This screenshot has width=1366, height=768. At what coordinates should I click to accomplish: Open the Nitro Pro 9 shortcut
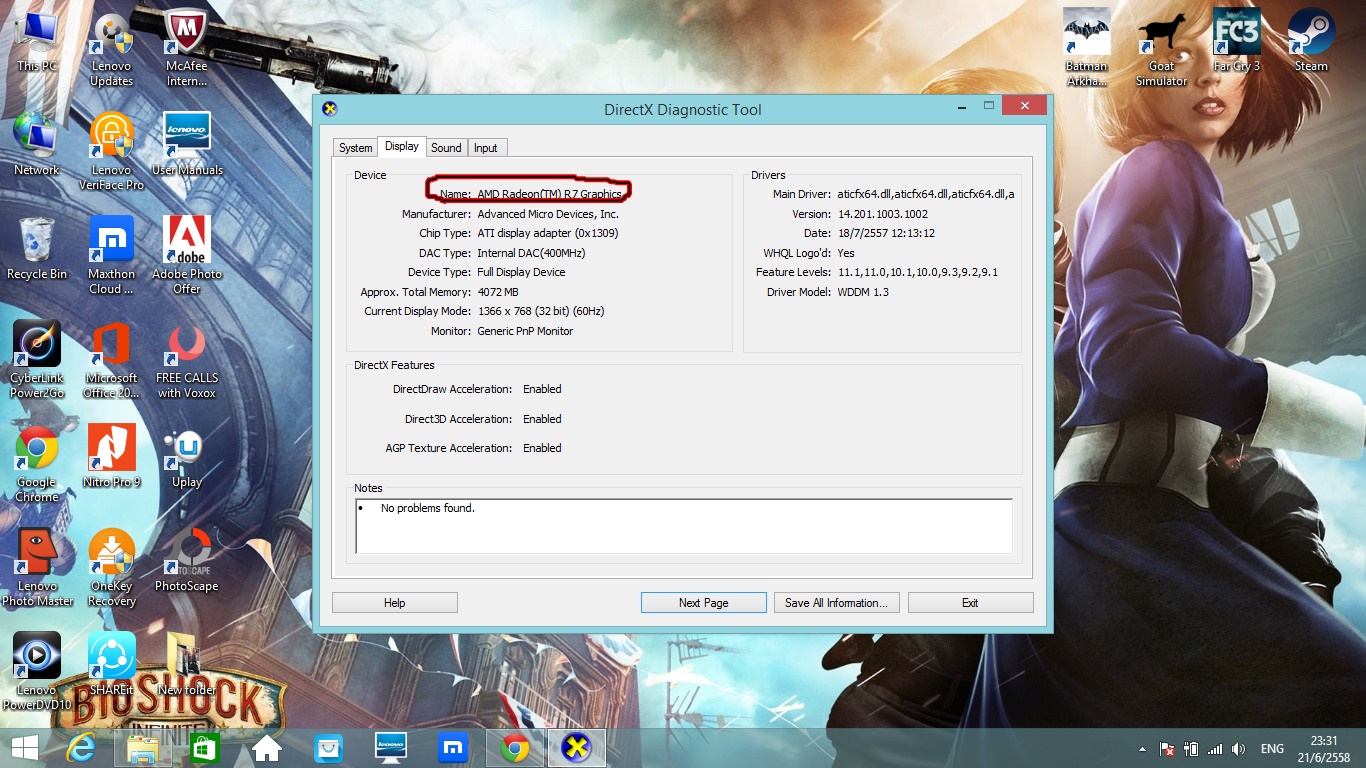click(x=112, y=457)
